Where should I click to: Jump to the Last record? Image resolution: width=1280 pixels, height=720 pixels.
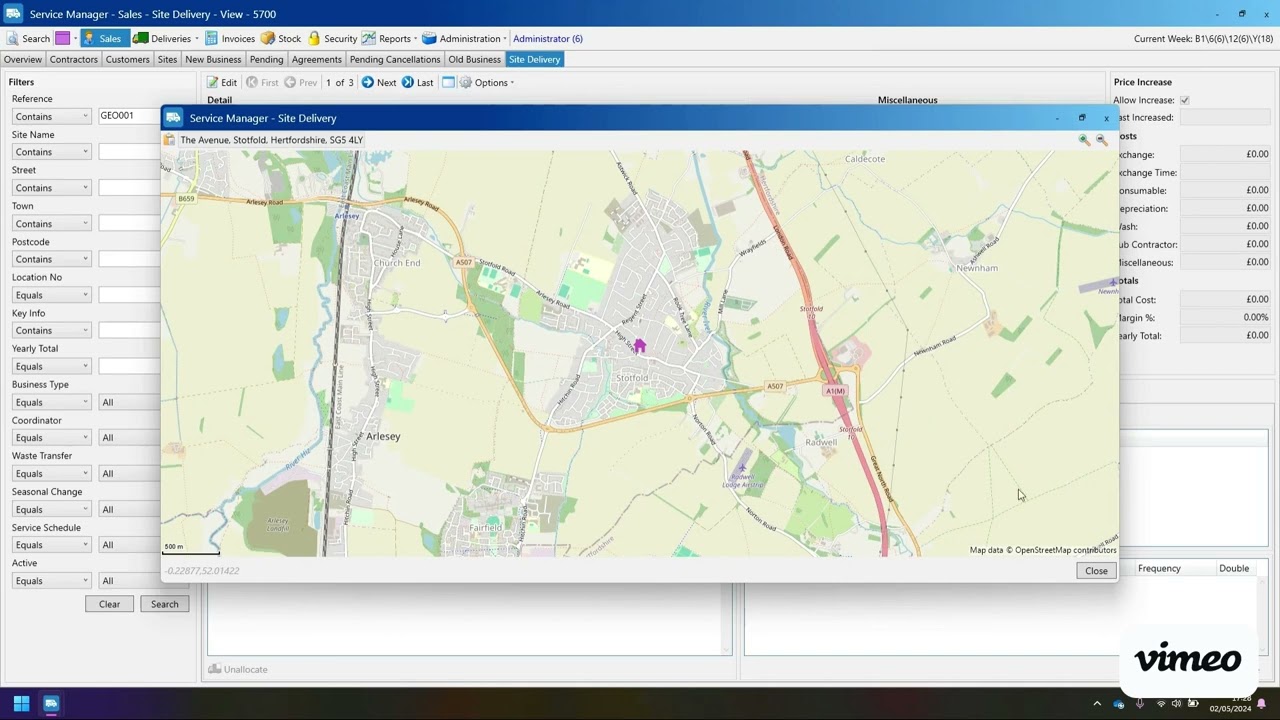pyautogui.click(x=418, y=82)
